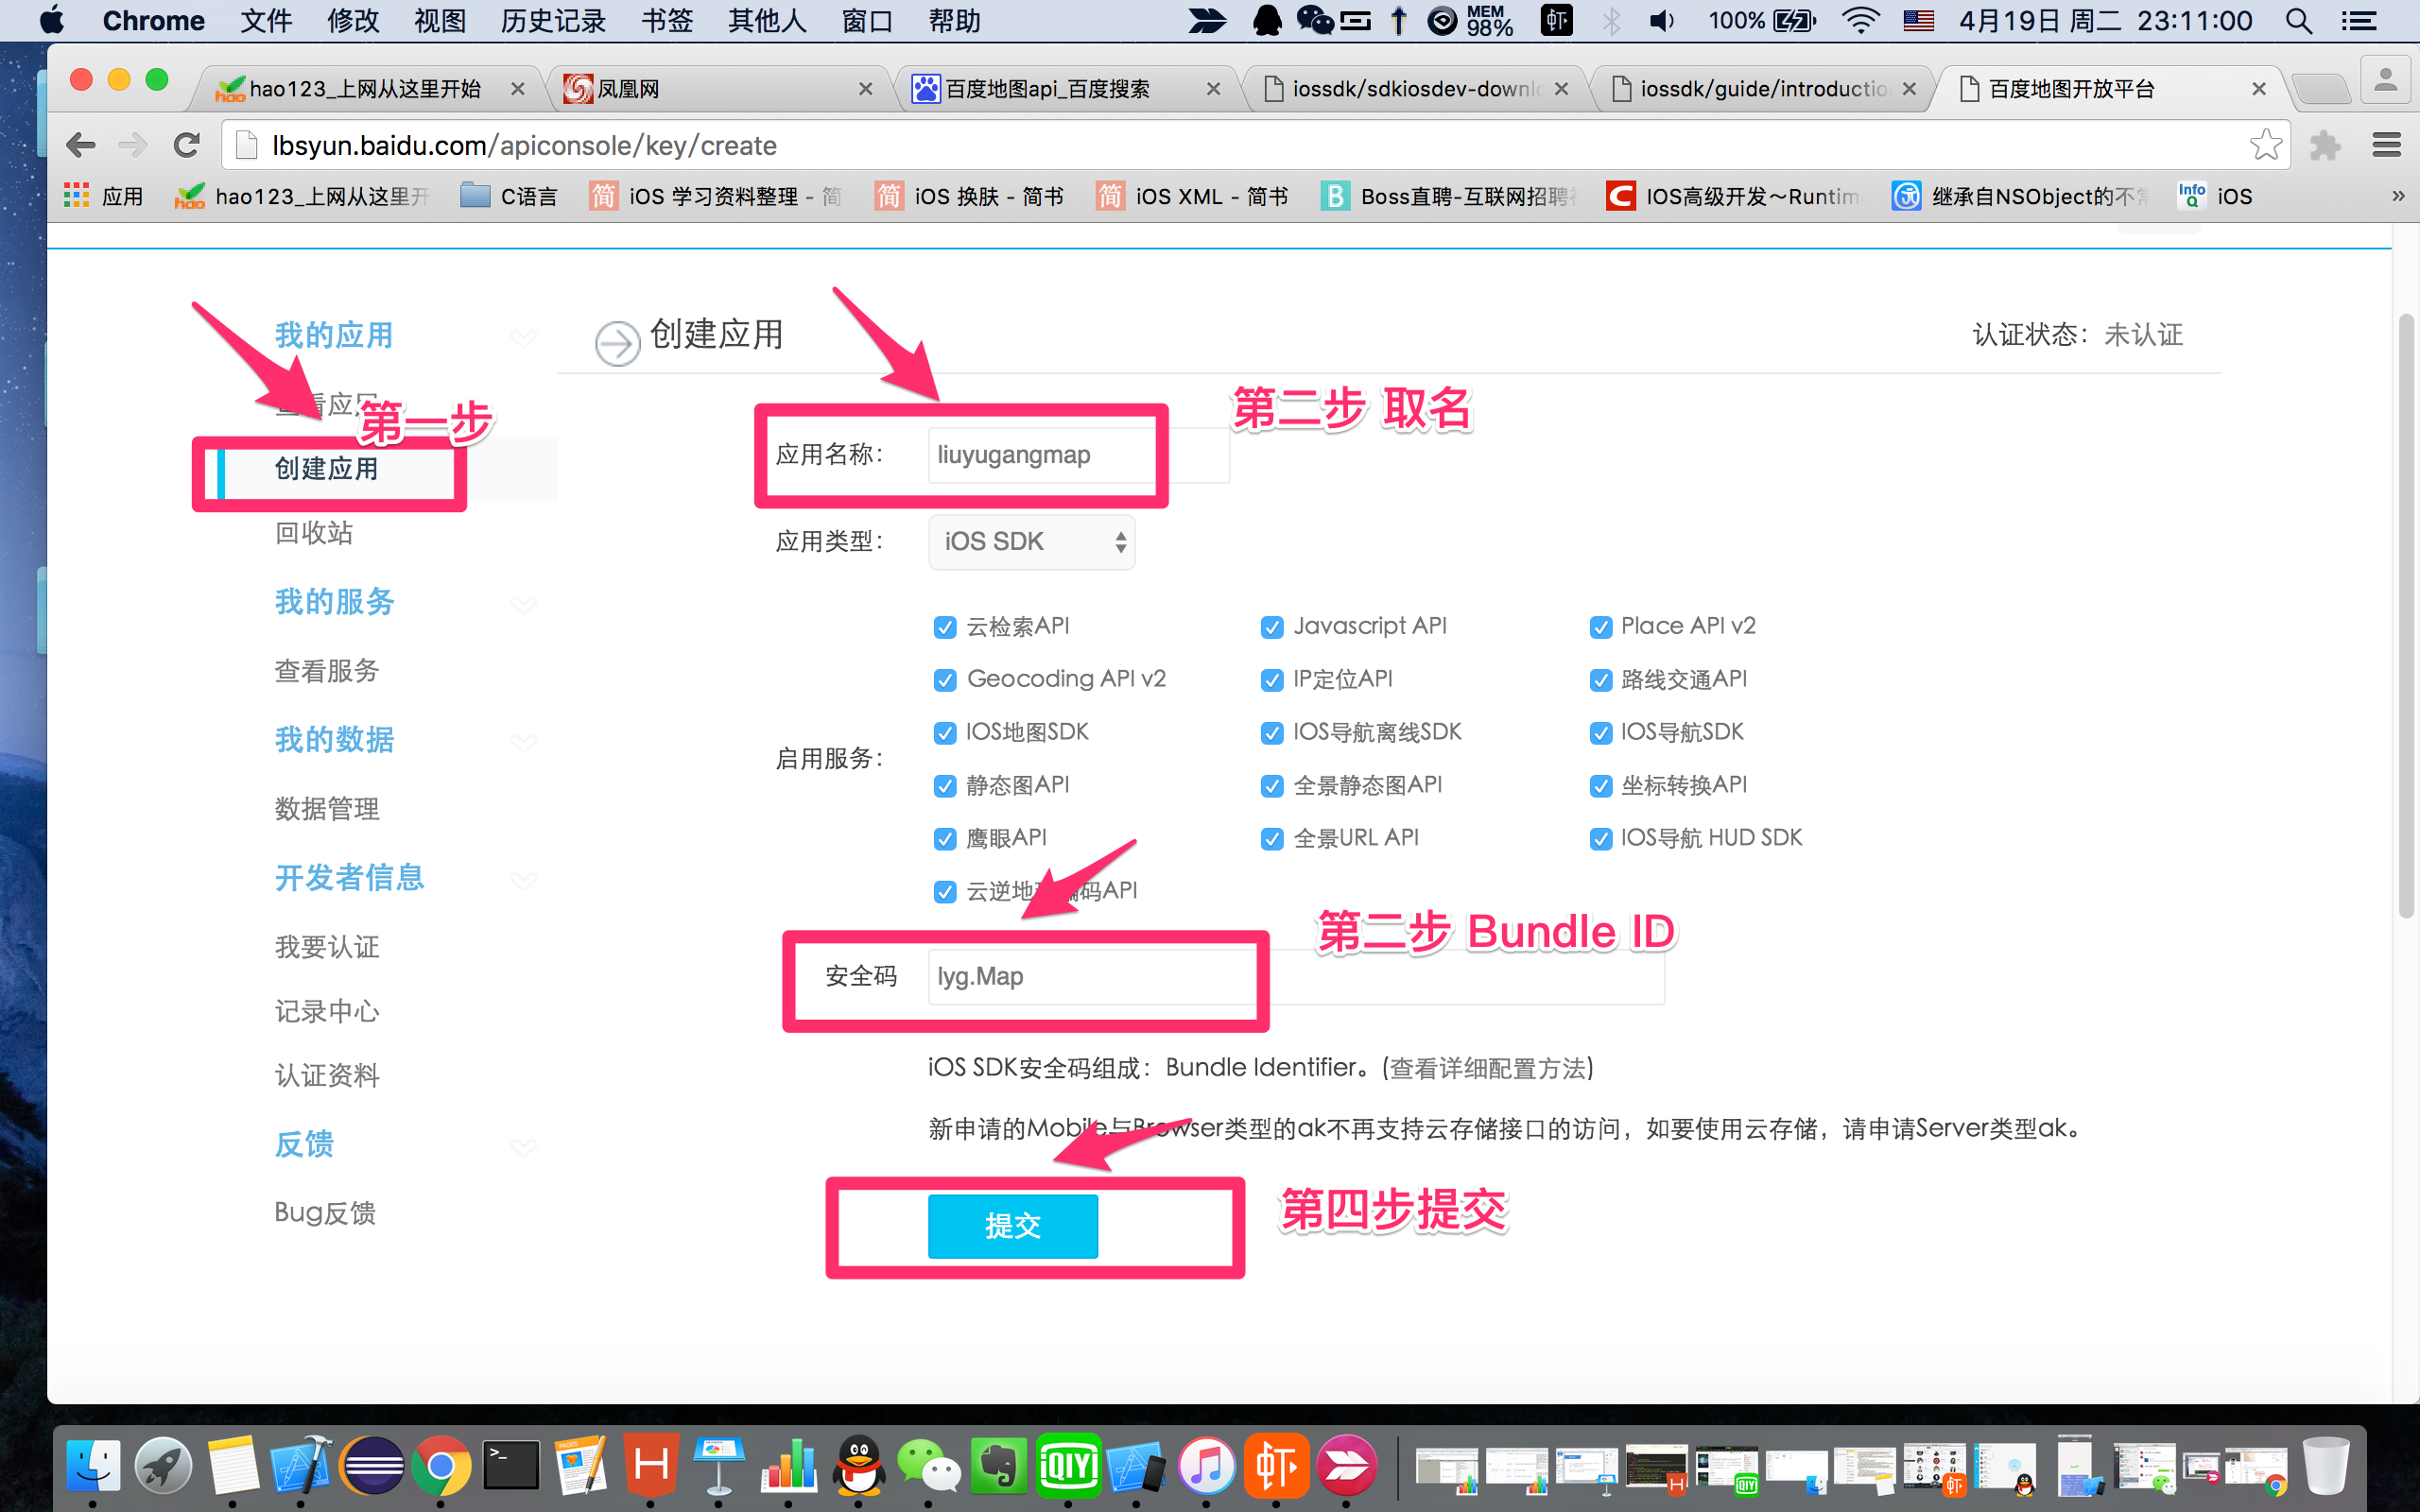Viewport: 2420px width, 1512px height.
Task: Open the Chrome extensions puzzle icon
Action: tap(2326, 146)
